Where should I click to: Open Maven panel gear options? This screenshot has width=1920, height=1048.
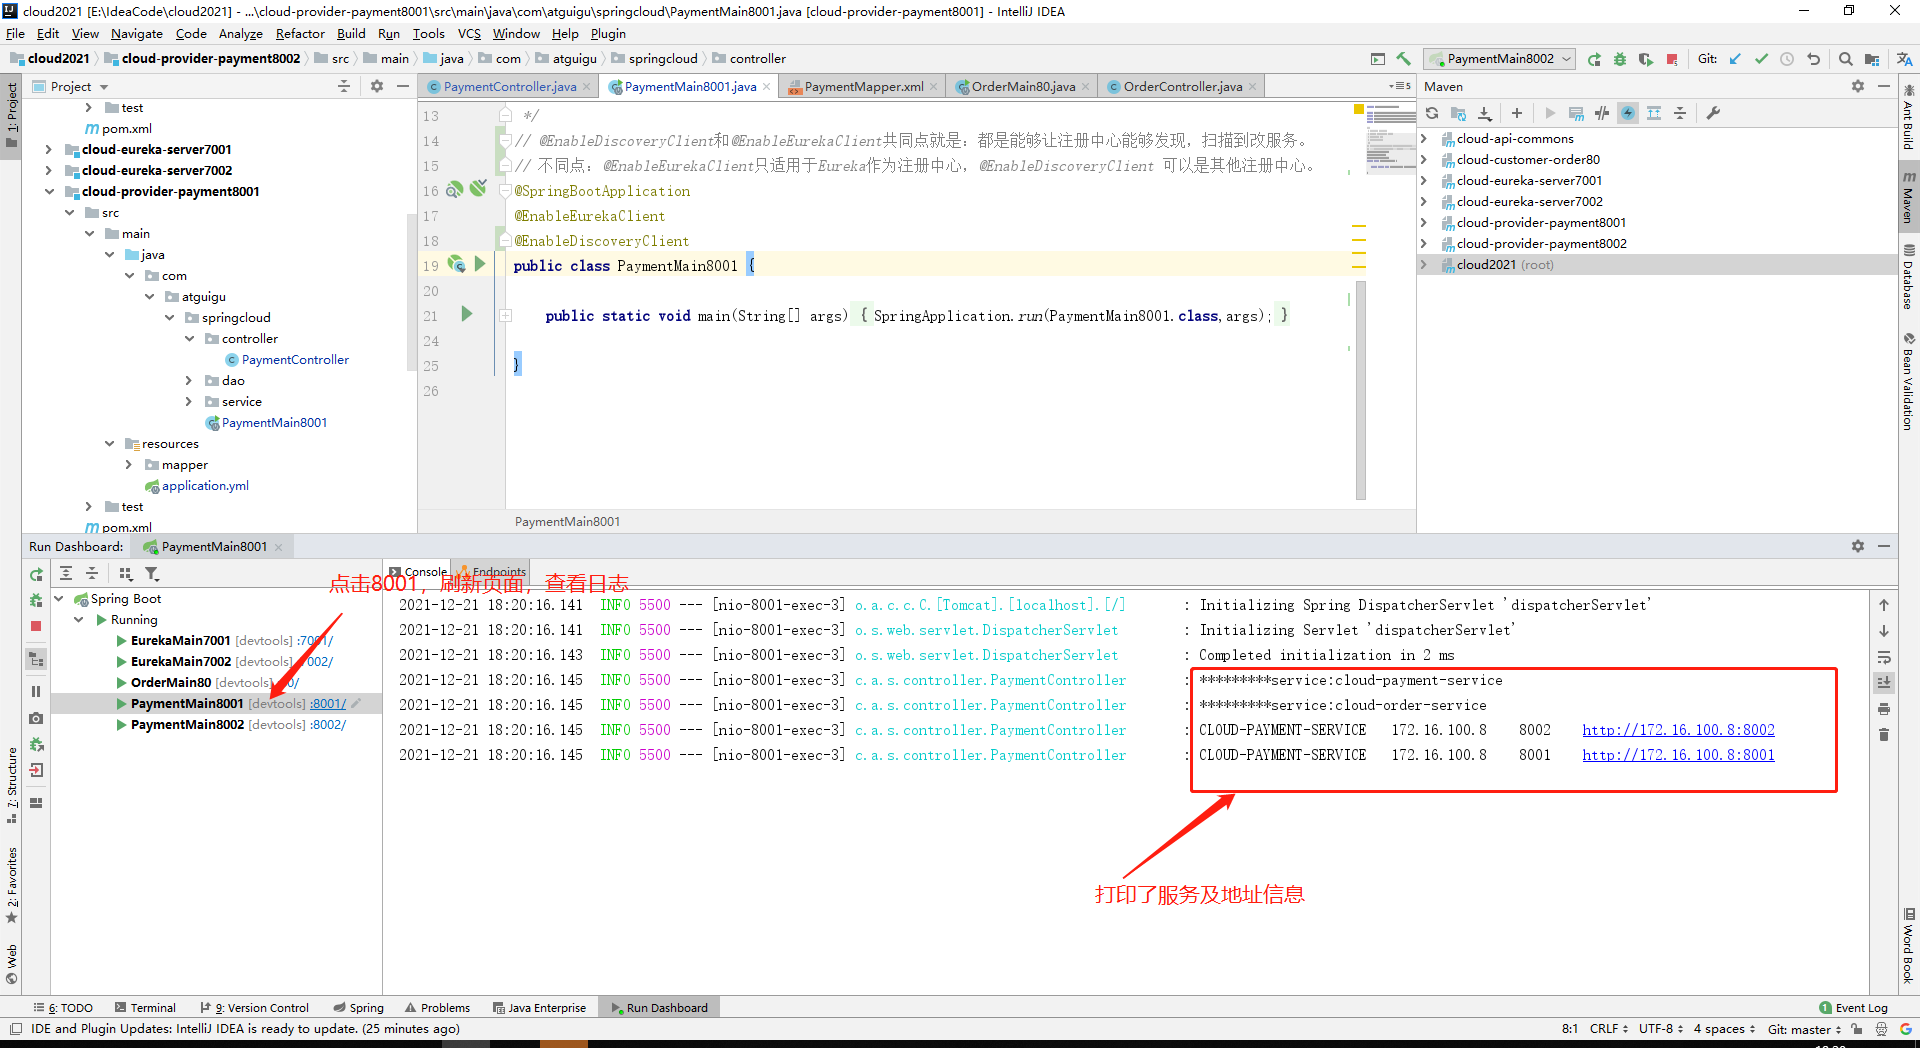[1858, 87]
